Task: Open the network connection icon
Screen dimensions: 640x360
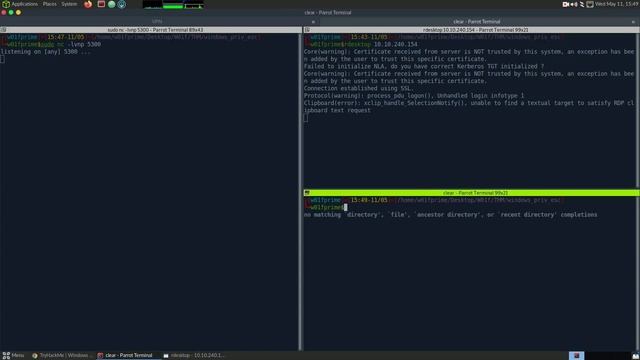Action: [x=582, y=4]
